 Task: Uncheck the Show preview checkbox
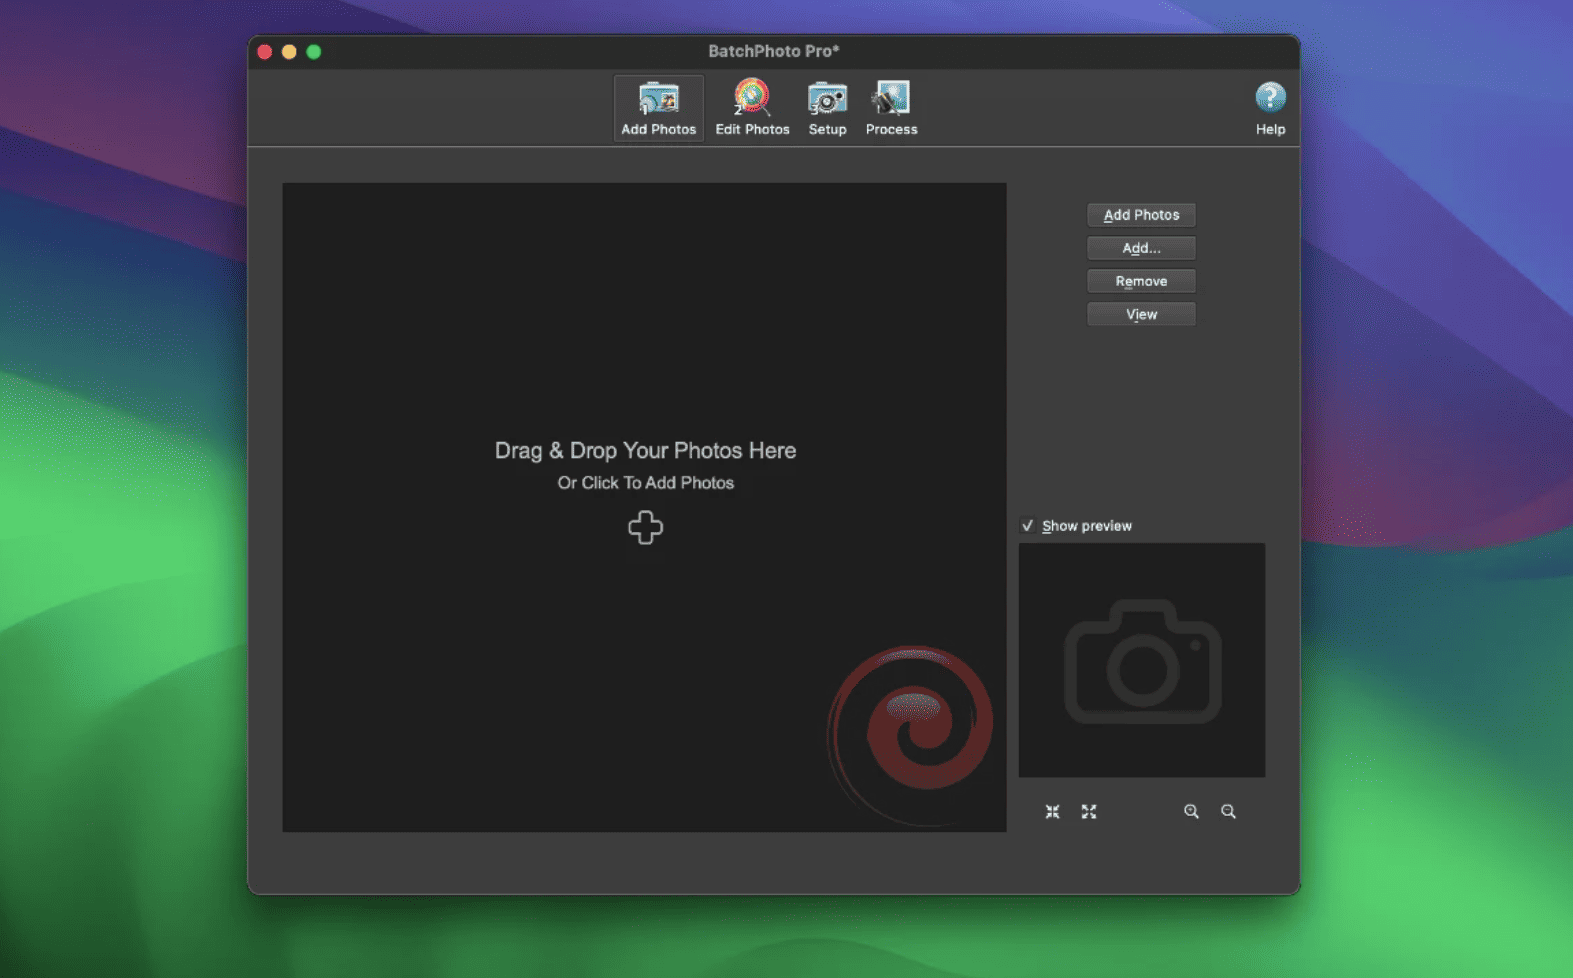click(x=1027, y=526)
